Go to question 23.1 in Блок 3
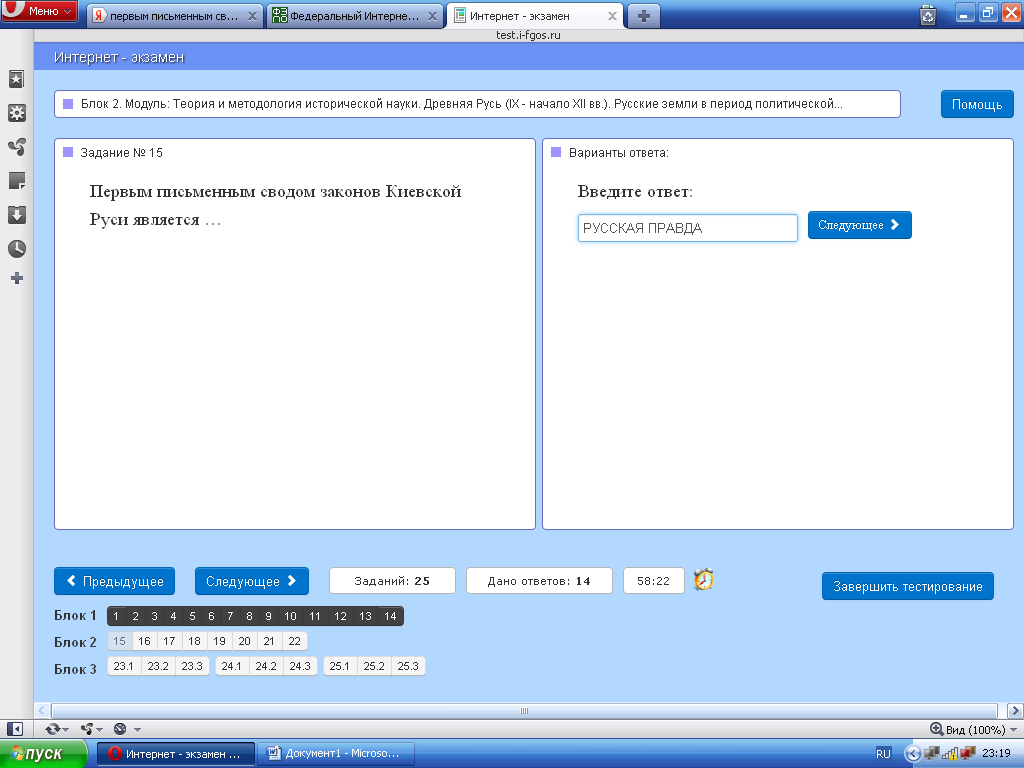This screenshot has width=1024, height=768. (x=123, y=666)
